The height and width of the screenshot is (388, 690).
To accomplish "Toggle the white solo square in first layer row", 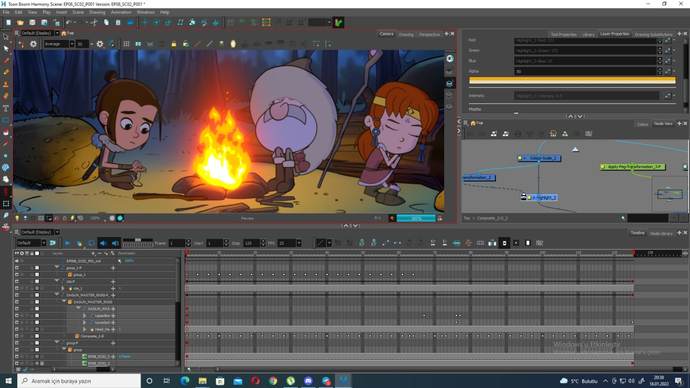I will [37, 267].
